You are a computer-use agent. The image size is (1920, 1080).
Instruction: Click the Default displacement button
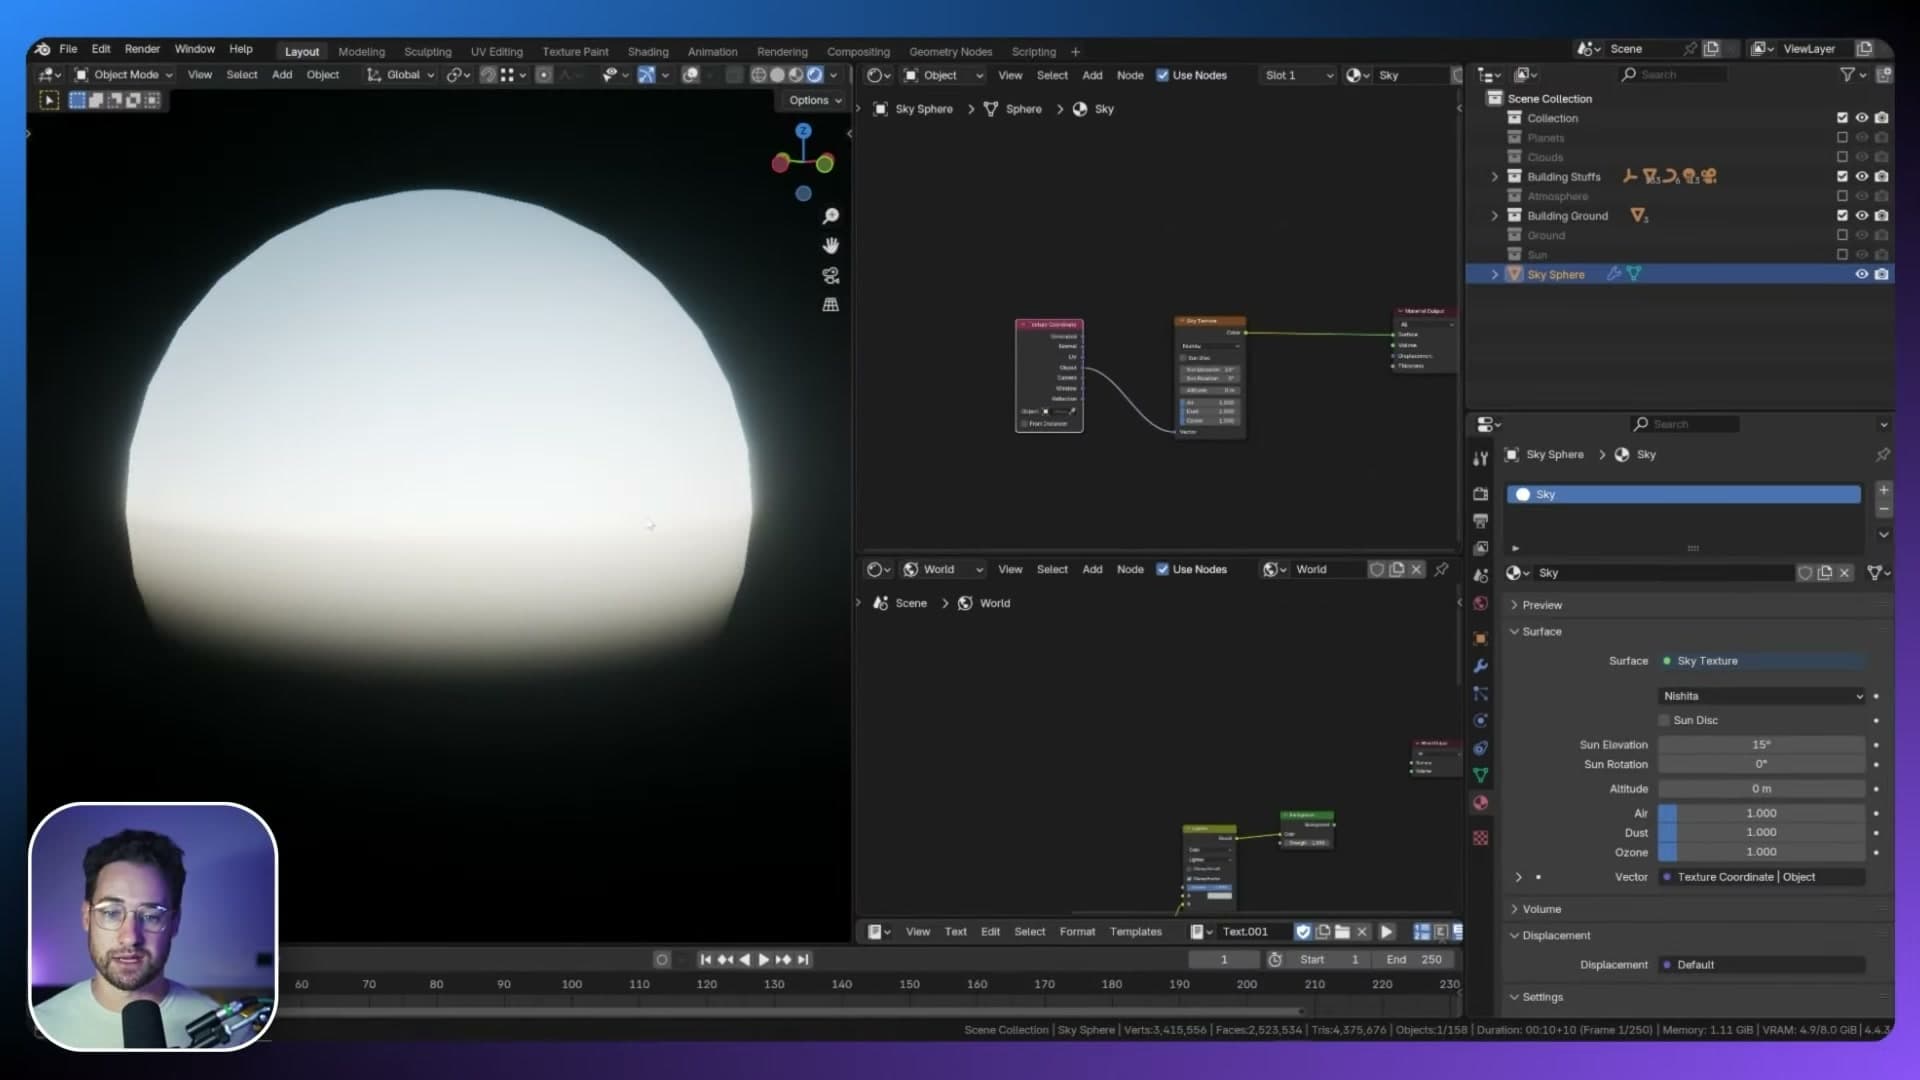[1762, 965]
